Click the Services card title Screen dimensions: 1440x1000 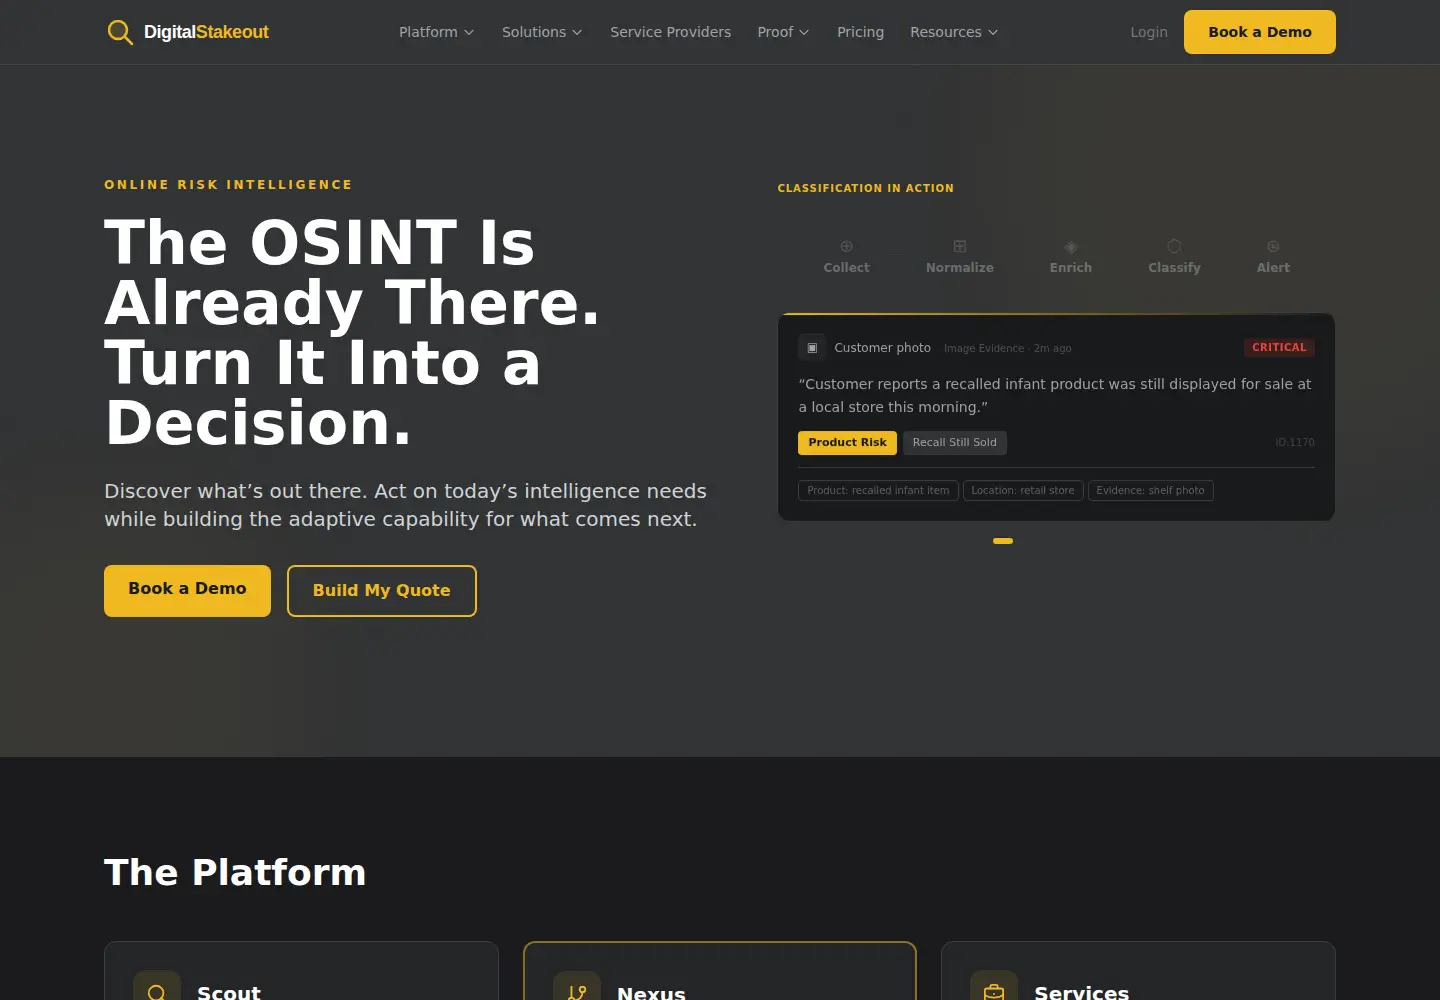point(1081,992)
